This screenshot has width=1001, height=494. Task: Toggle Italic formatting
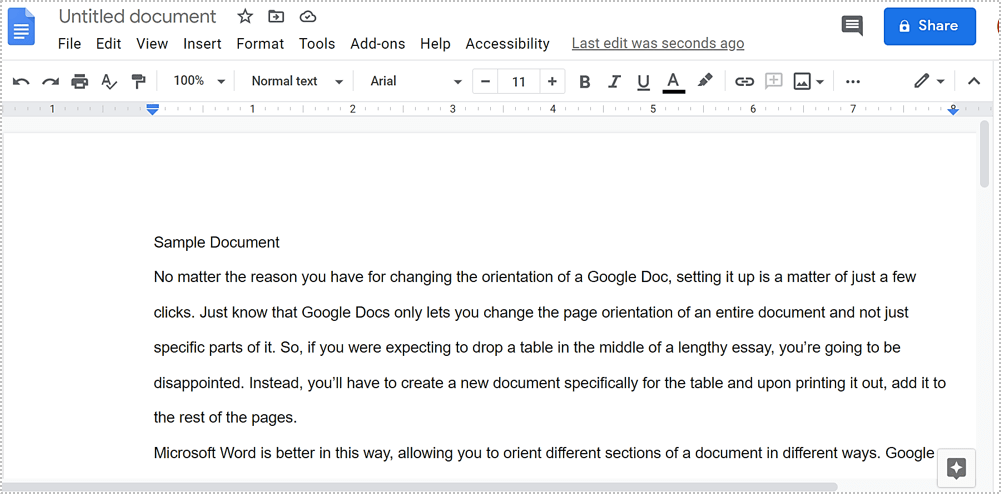pos(614,82)
